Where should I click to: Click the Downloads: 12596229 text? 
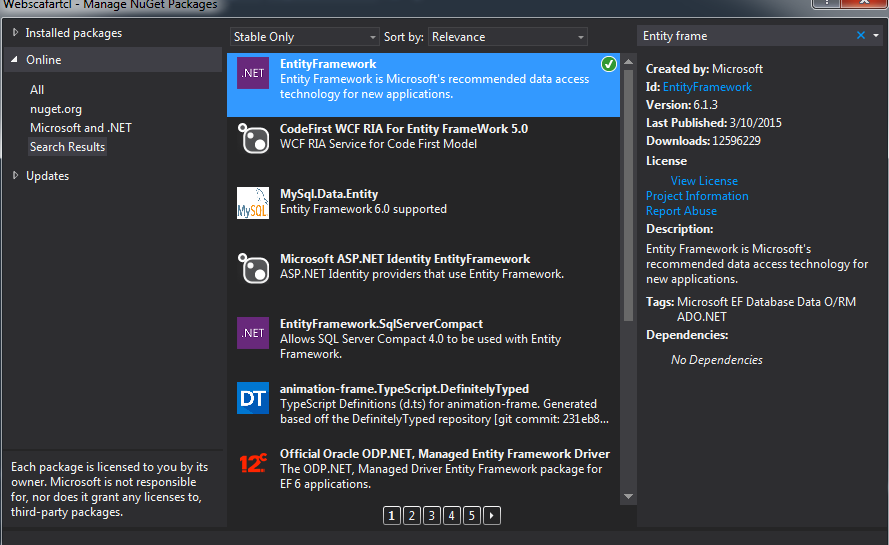pos(703,141)
